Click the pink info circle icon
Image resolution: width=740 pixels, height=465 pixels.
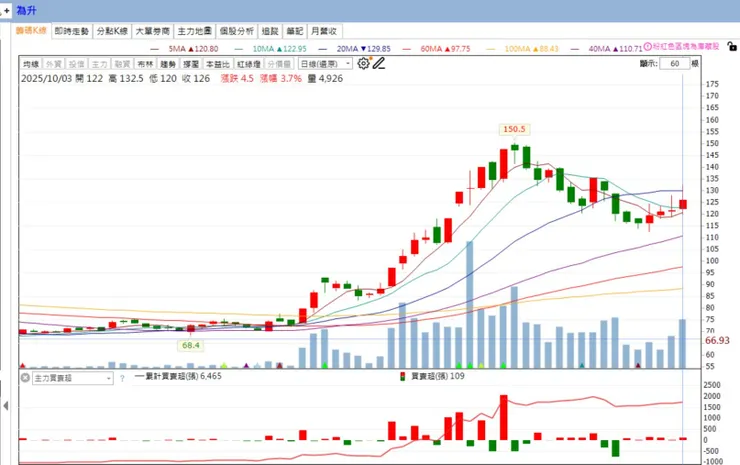648,46
